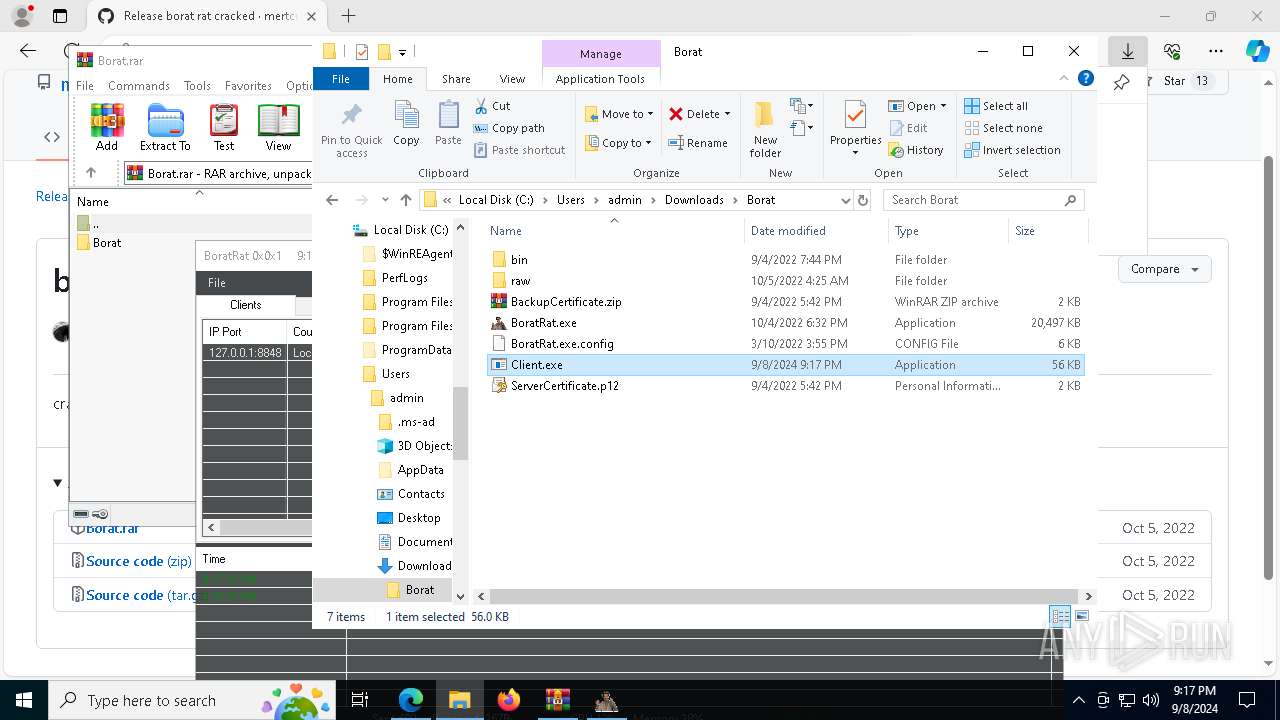Open Source code (zip) link
Screen dimensions: 1280x720
point(138,561)
